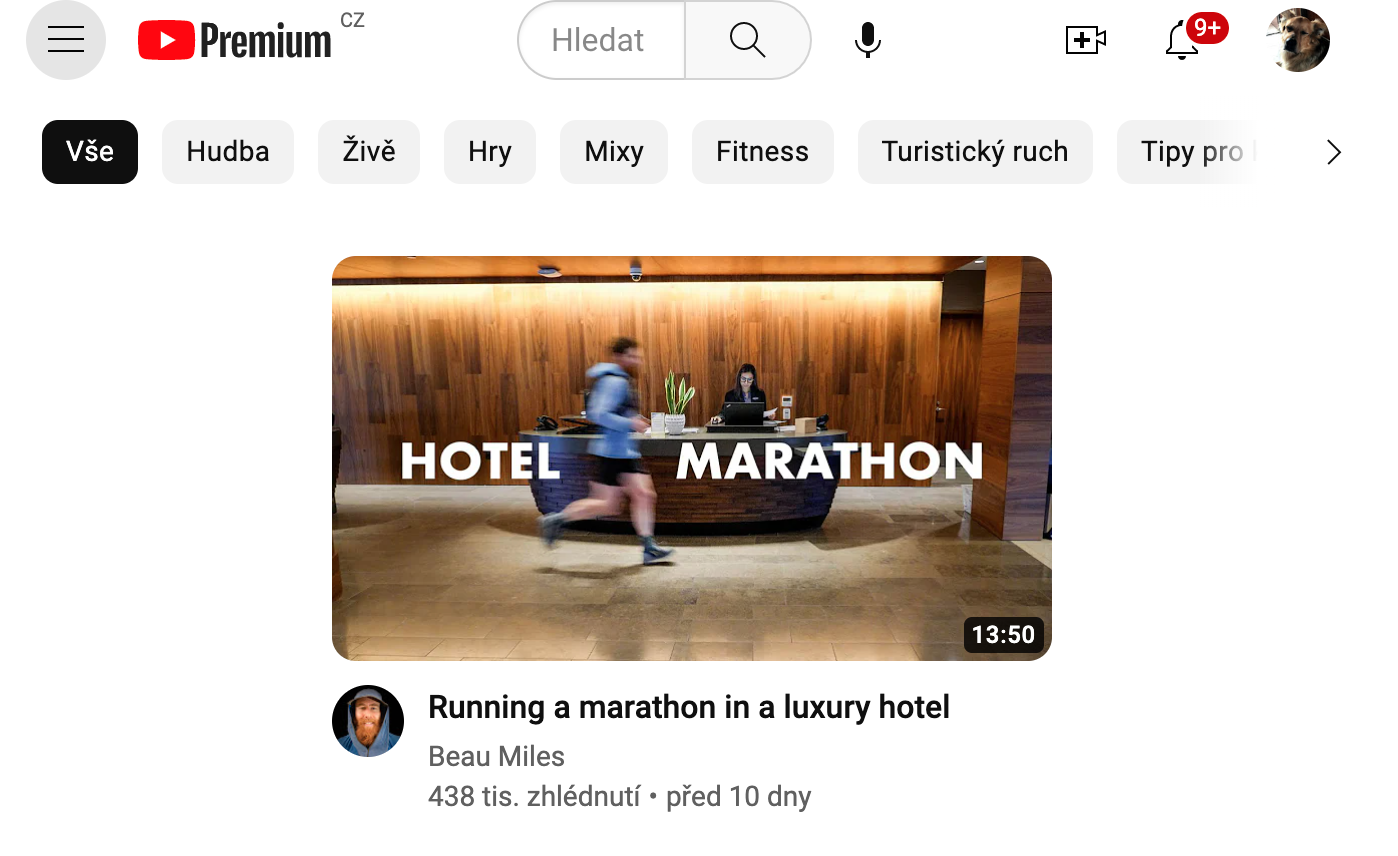Visit the Beau Miles channel name link
Image resolution: width=1398 pixels, height=856 pixels.
(496, 756)
